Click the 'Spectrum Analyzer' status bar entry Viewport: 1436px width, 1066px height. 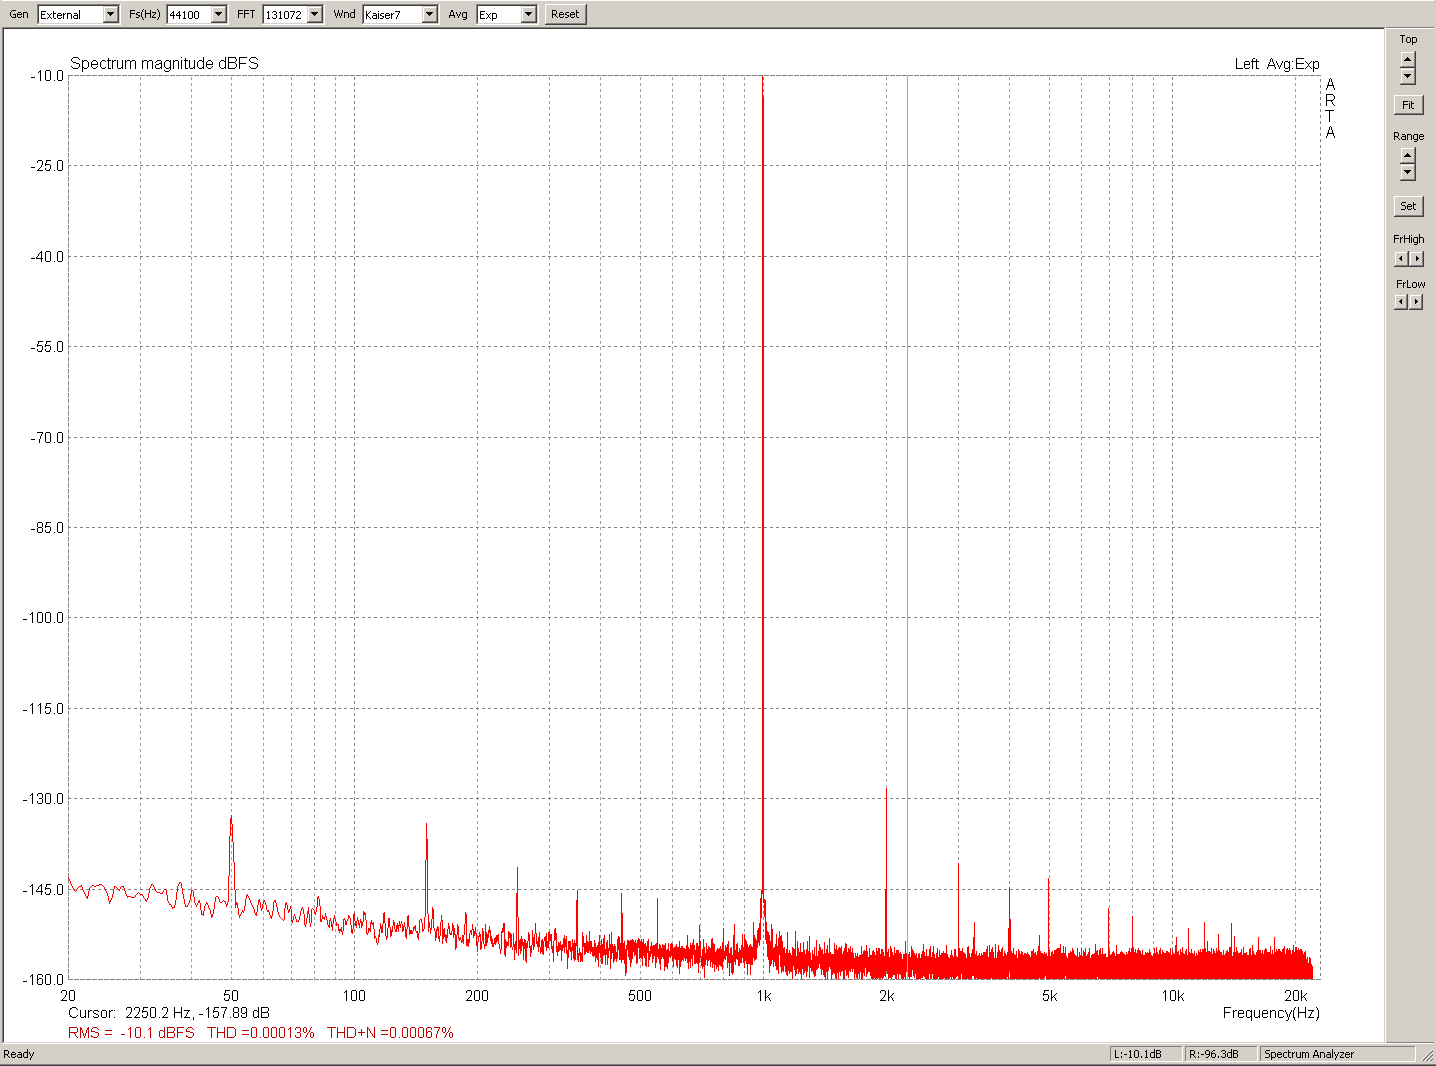click(1337, 1054)
